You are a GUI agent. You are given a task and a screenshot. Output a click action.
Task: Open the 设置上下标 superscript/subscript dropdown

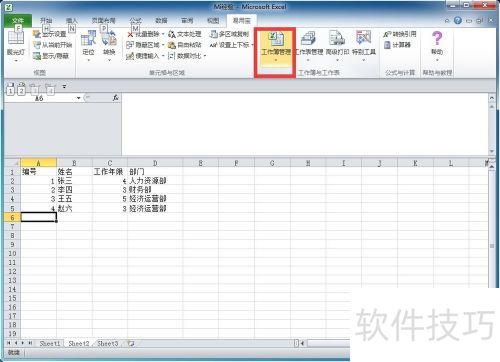pyautogui.click(x=232, y=45)
